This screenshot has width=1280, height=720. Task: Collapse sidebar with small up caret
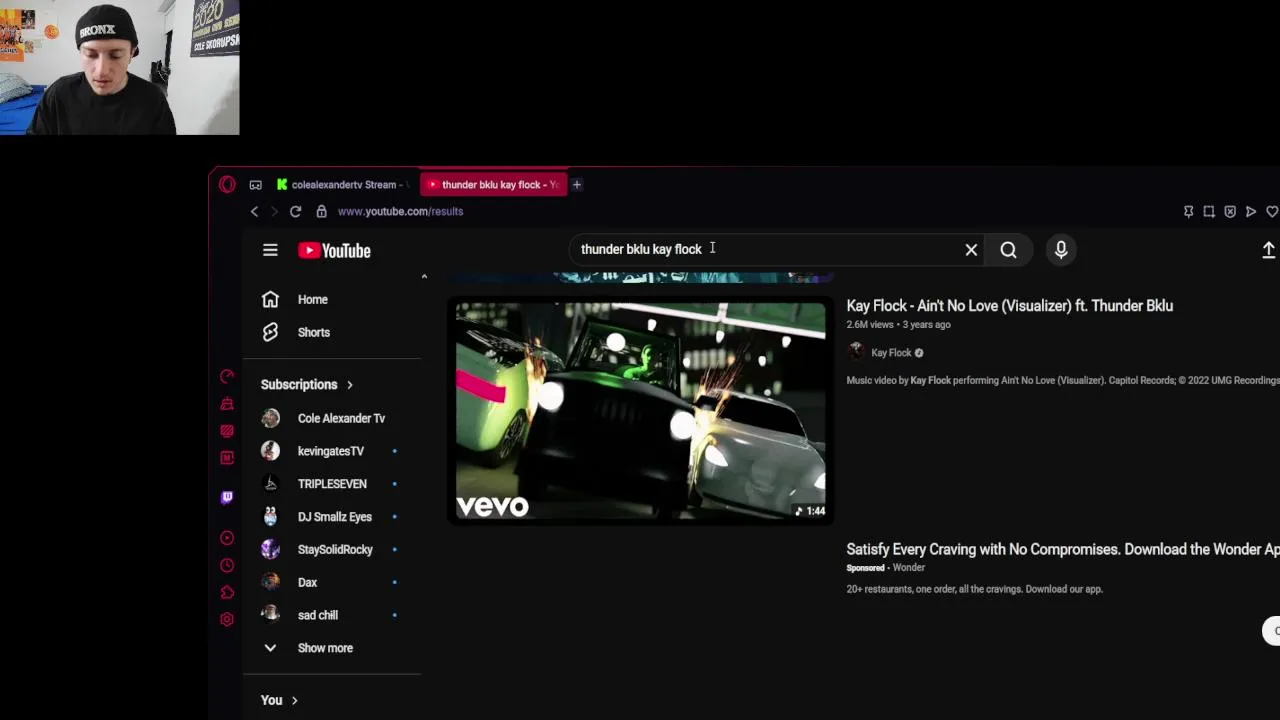coord(424,276)
